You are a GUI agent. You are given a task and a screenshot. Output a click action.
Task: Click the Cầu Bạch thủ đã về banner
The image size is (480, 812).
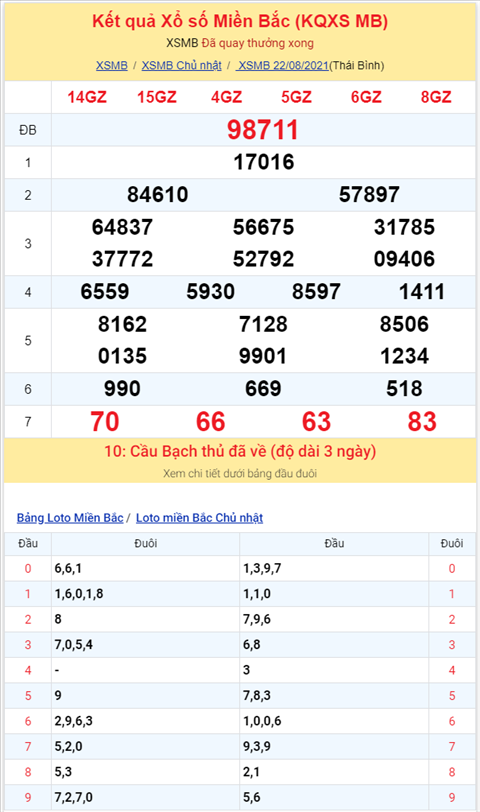240,452
